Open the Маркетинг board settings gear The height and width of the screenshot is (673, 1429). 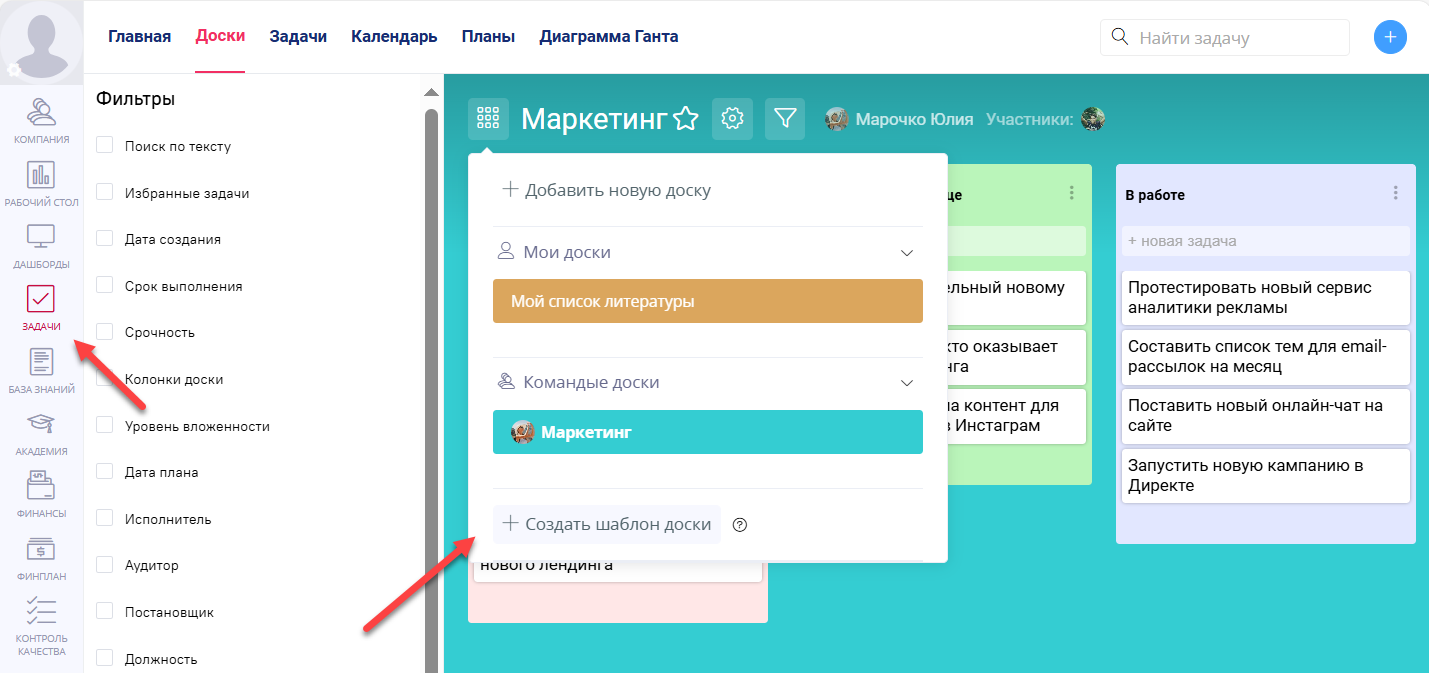click(x=732, y=118)
